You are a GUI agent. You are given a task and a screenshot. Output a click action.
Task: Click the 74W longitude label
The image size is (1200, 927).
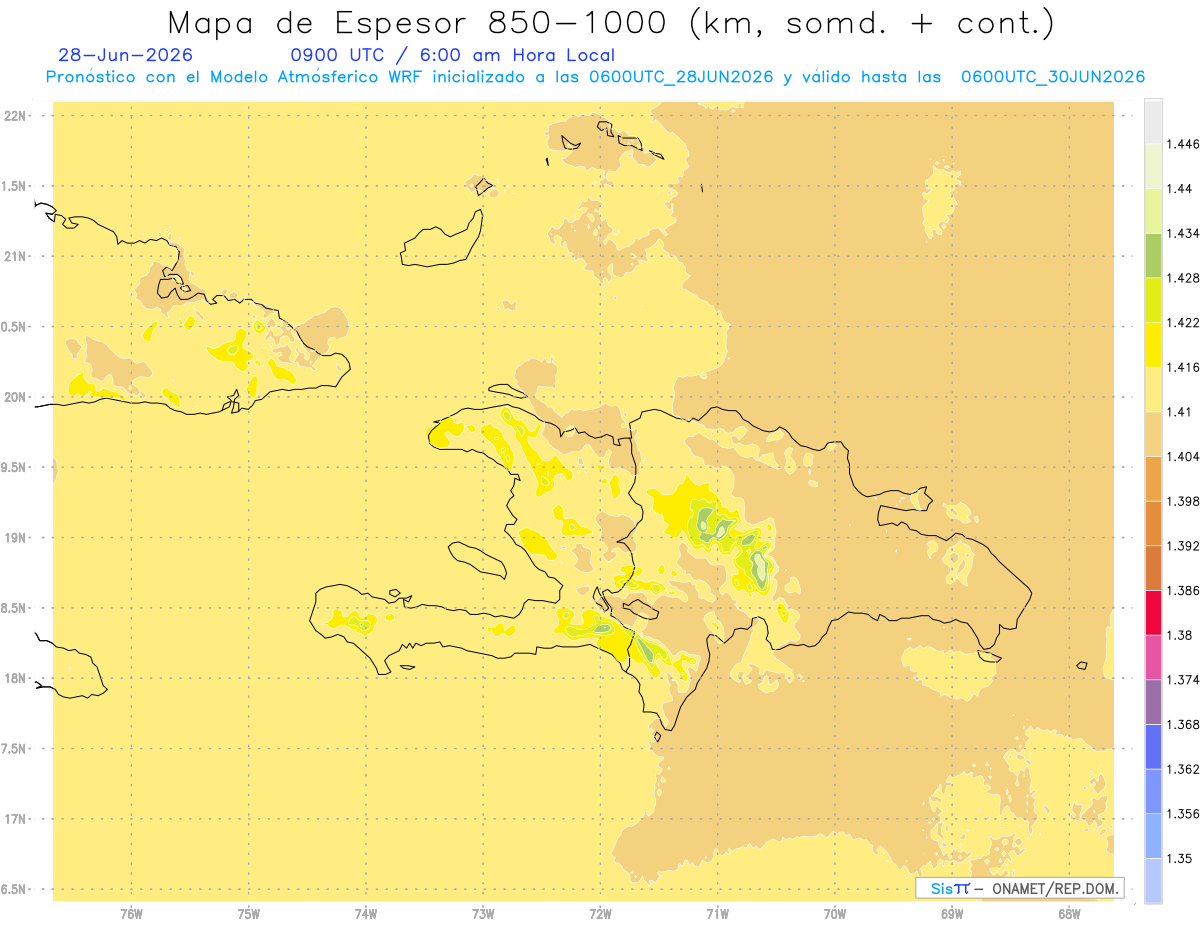(366, 913)
